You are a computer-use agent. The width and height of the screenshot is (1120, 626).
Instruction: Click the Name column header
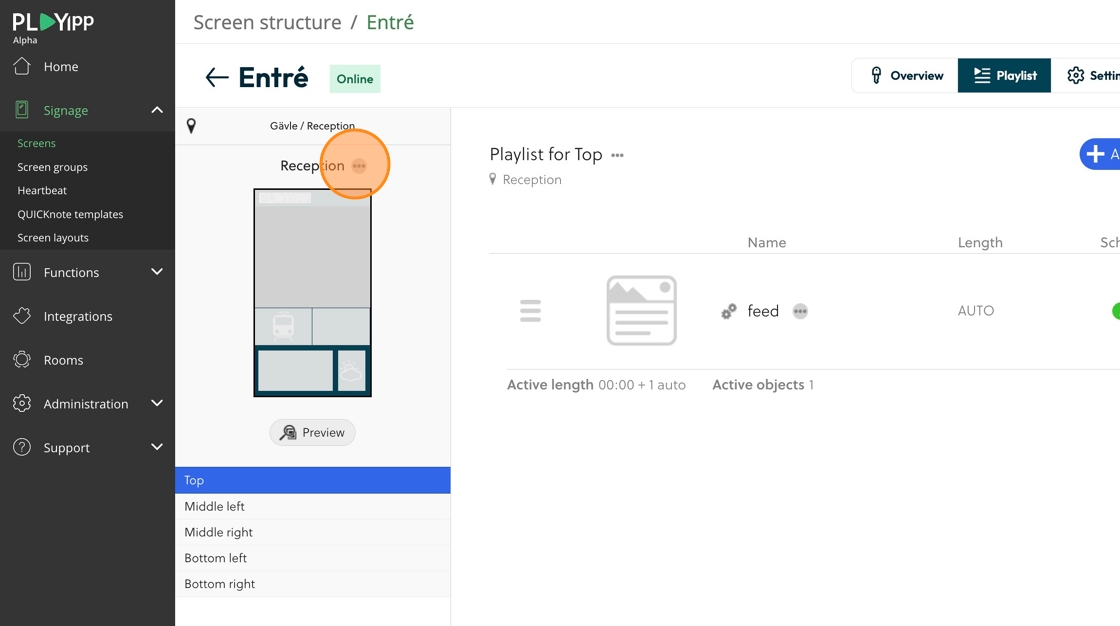coord(766,242)
